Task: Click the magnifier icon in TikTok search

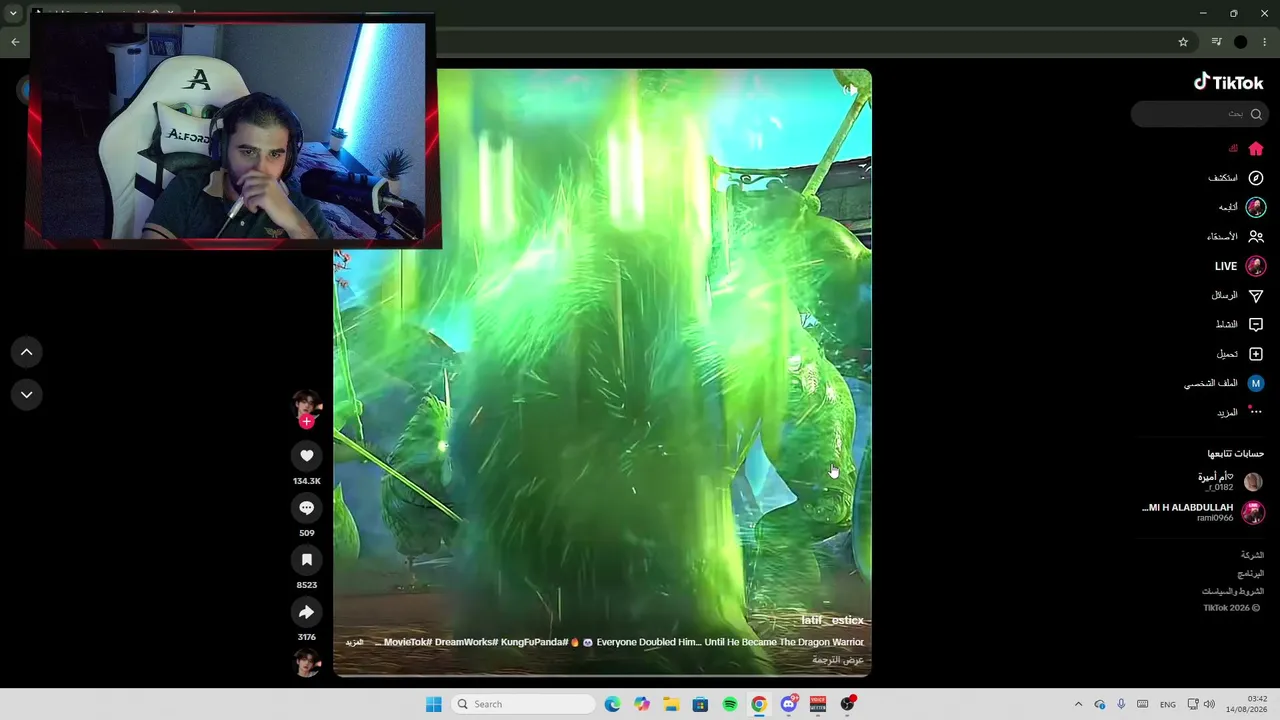Action: (x=1256, y=114)
